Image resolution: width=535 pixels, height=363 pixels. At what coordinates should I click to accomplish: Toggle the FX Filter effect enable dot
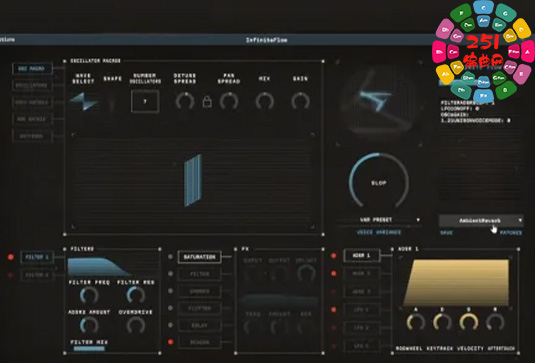171,274
